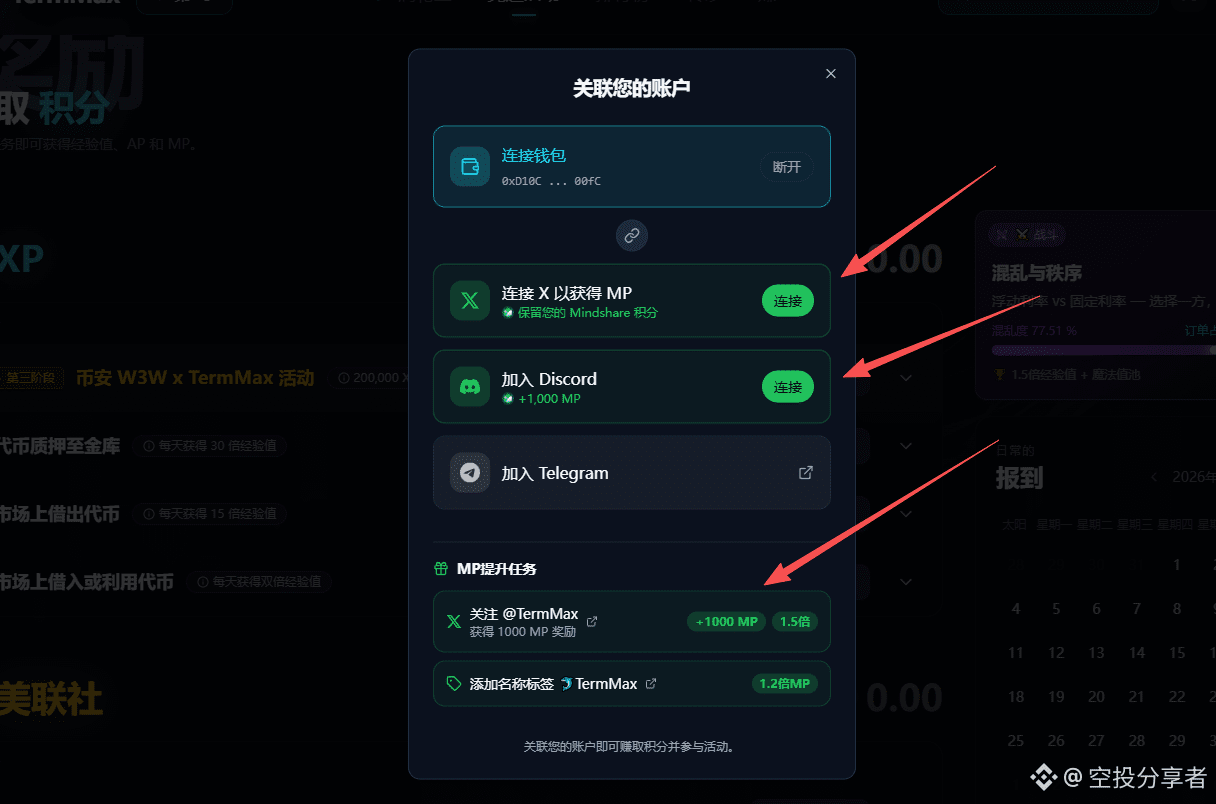Expand the 代币质押至金库 row chevron

tap(906, 446)
